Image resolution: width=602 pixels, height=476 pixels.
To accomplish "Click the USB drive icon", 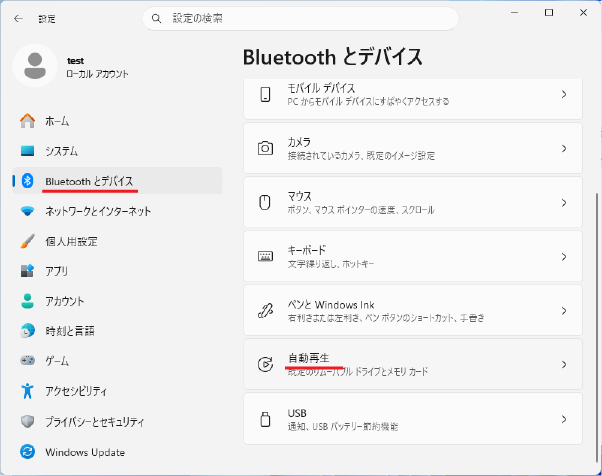I will (x=265, y=419).
